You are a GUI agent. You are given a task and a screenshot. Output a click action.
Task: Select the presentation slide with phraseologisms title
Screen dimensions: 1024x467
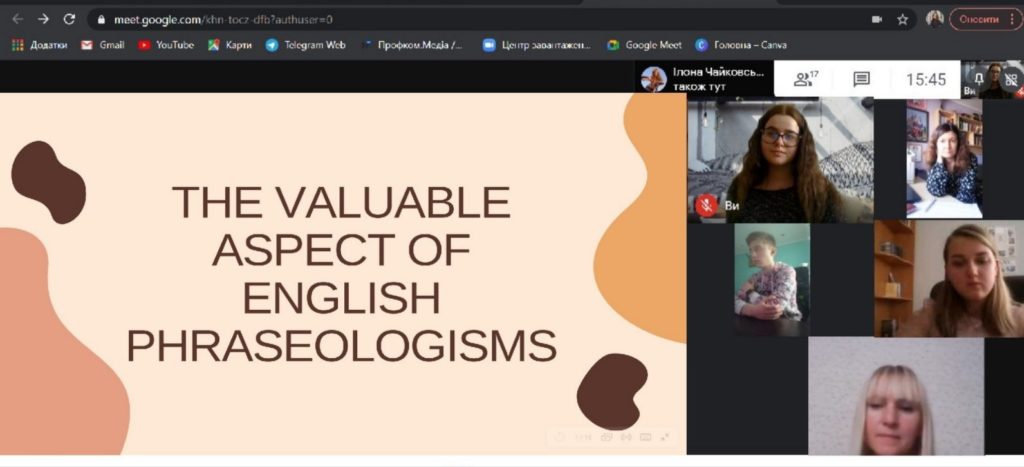[342, 273]
